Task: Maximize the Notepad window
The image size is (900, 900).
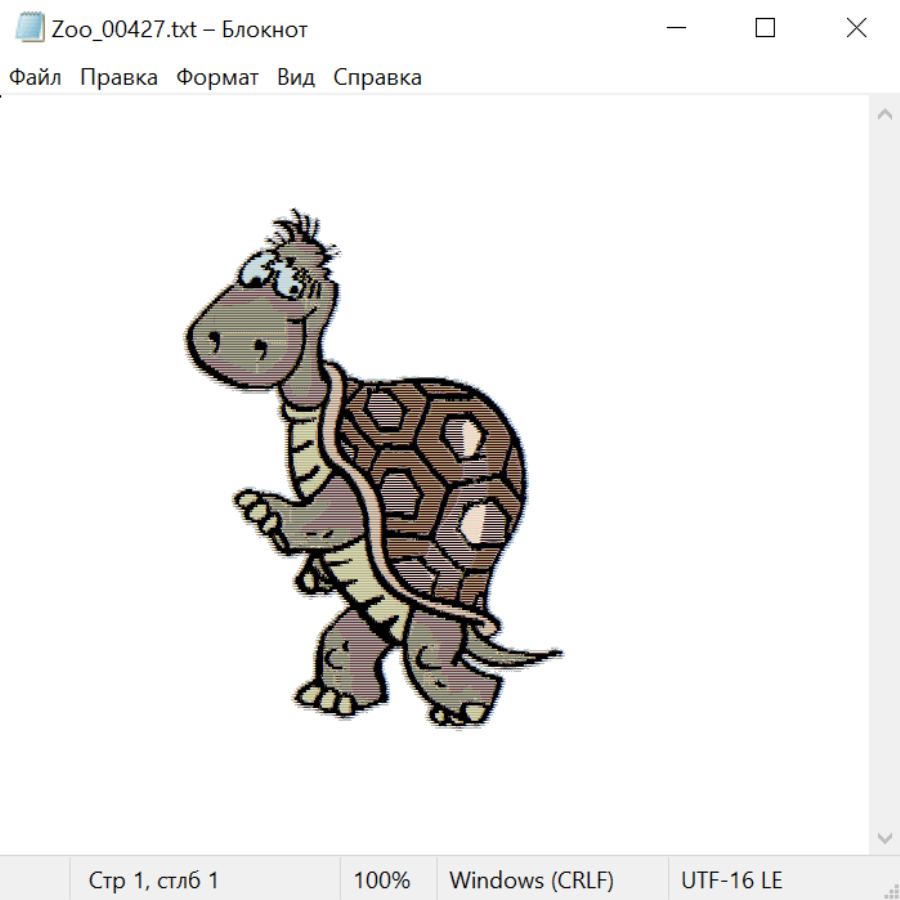Action: 765,29
